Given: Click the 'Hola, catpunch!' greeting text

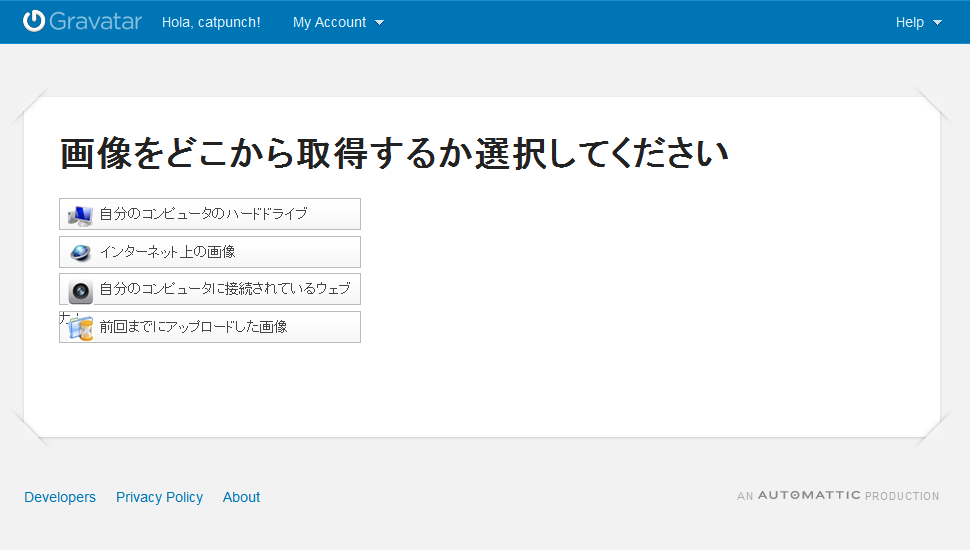Looking at the screenshot, I should click(211, 22).
